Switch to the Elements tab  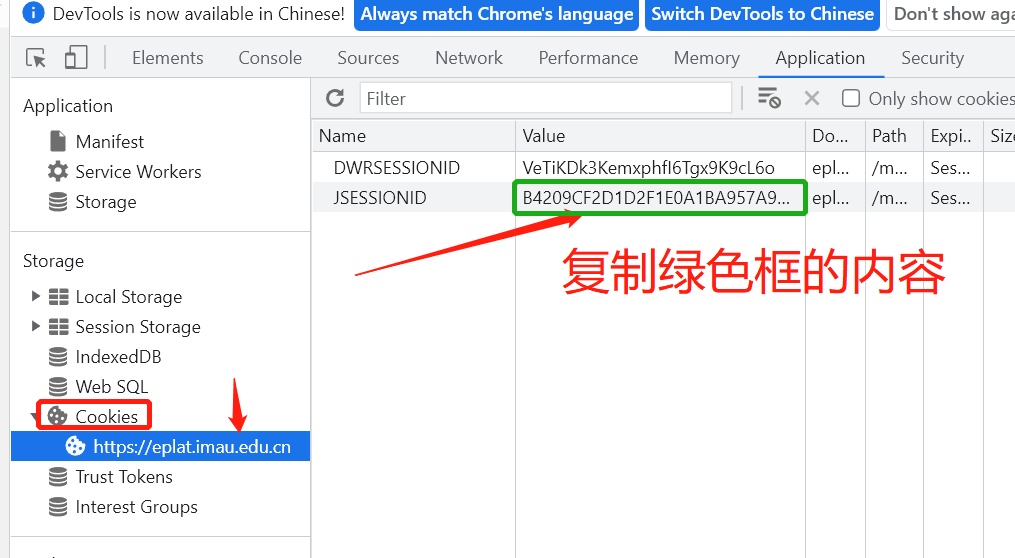[x=168, y=58]
